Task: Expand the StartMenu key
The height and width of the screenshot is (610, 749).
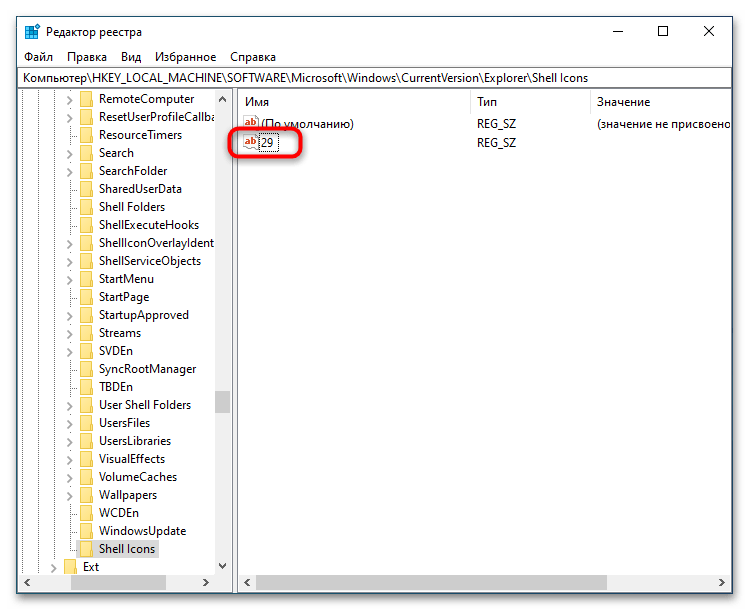Action: tap(70, 279)
